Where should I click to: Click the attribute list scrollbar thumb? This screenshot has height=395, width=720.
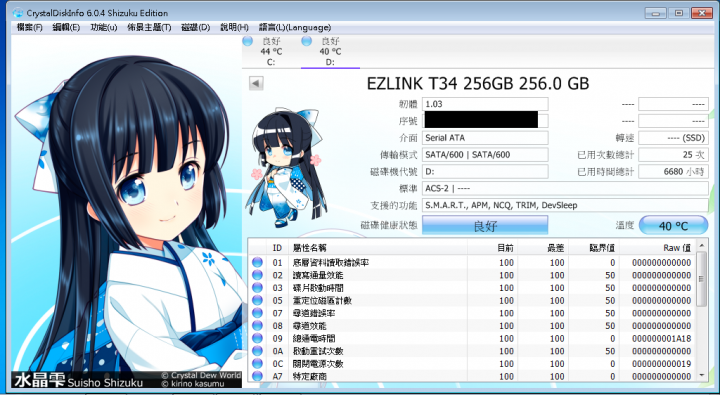click(702, 278)
